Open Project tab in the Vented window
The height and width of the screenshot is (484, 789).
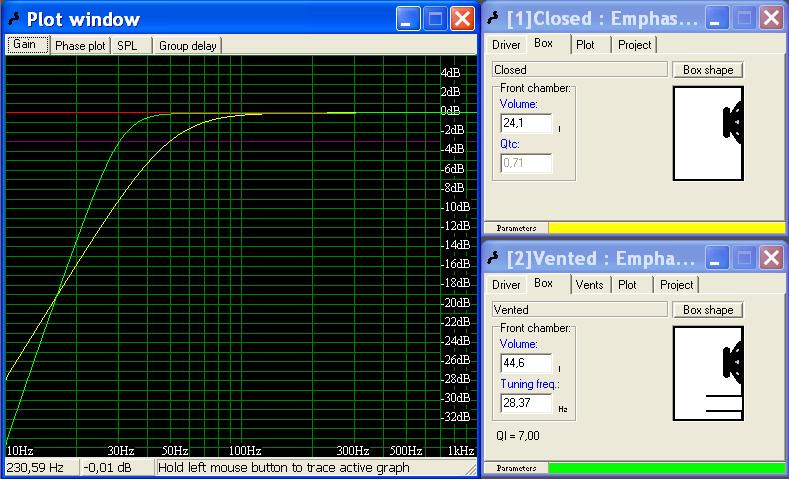(x=676, y=285)
